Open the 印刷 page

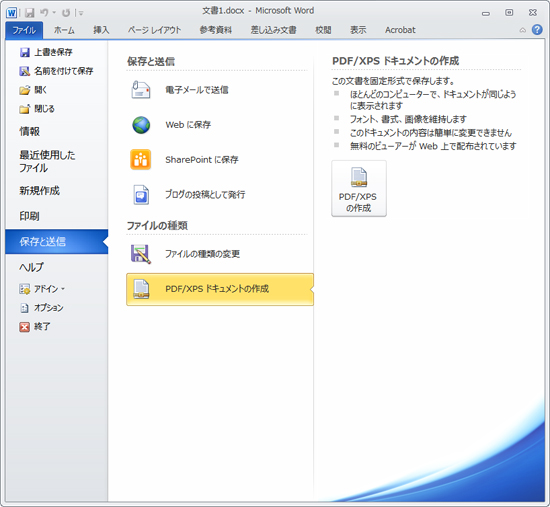point(29,216)
